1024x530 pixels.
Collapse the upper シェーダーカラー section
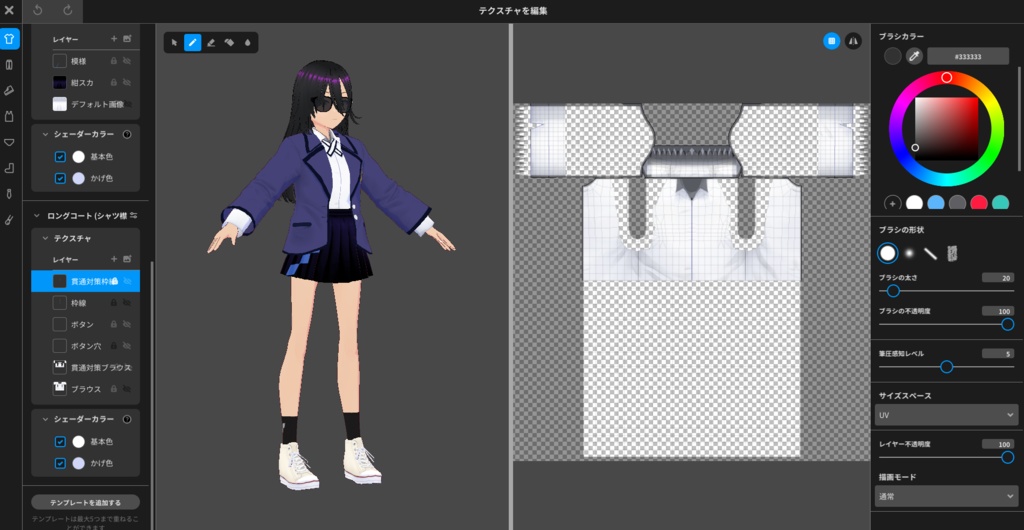tap(46, 134)
